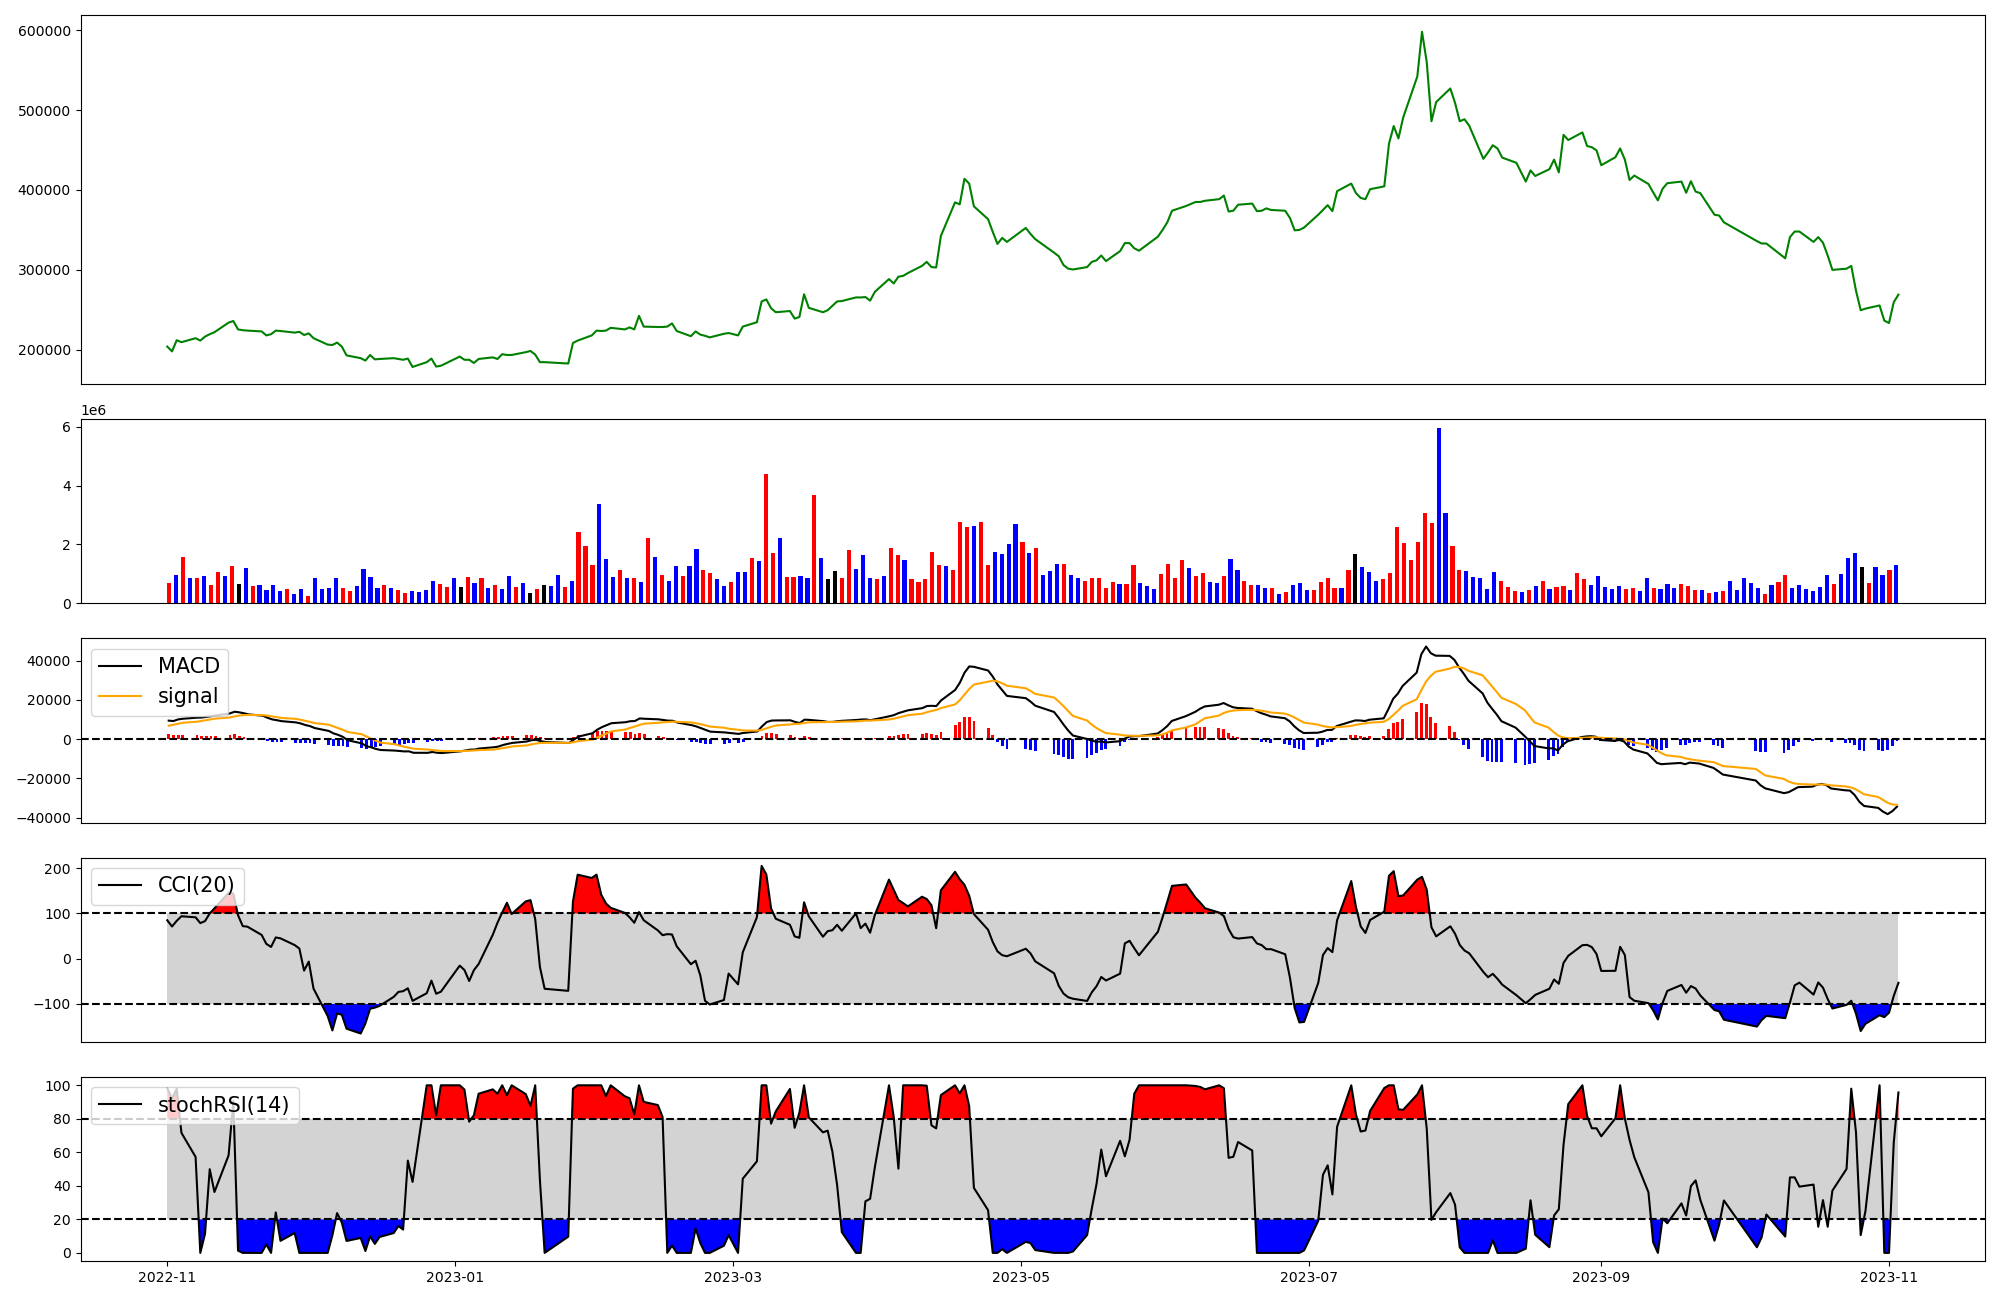2000x1300 pixels.
Task: Select the CCI(20) legend entry
Action: 195,885
